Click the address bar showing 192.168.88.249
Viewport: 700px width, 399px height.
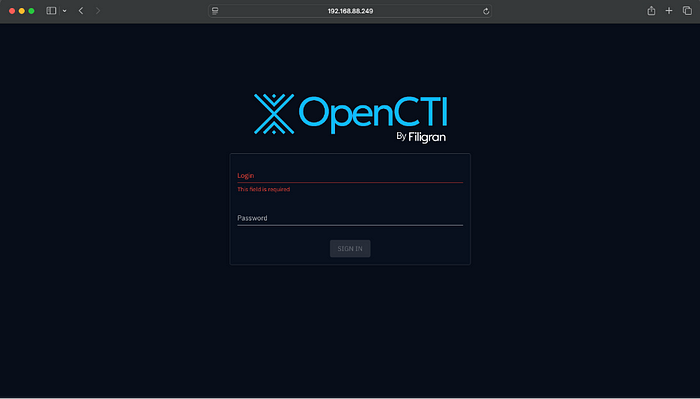pos(350,11)
